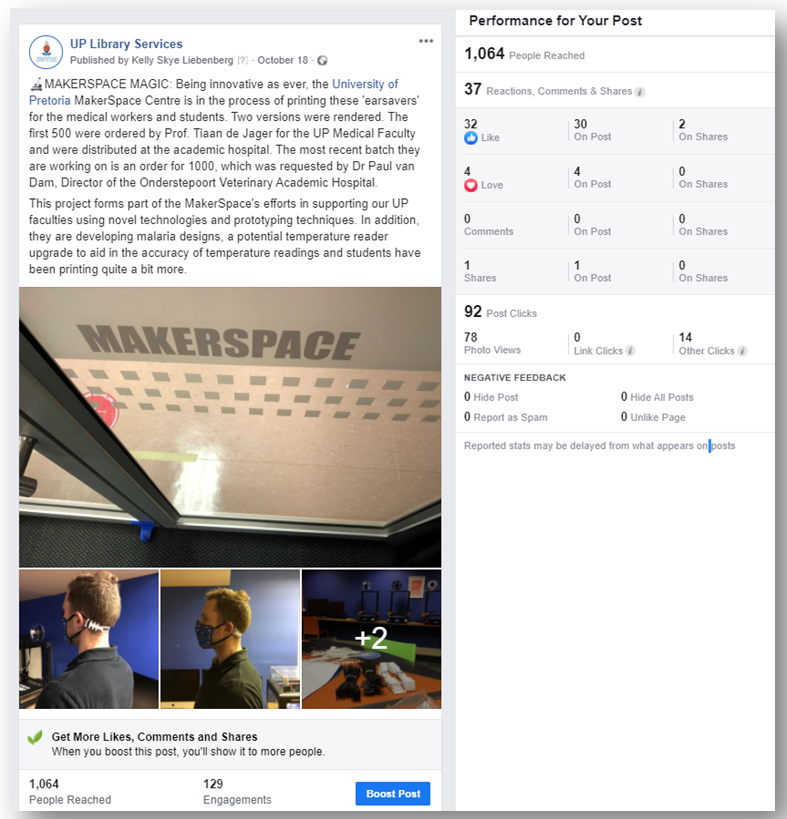The width and height of the screenshot is (787, 819).
Task: Click the 129 Engagements stat
Action: coord(237,792)
